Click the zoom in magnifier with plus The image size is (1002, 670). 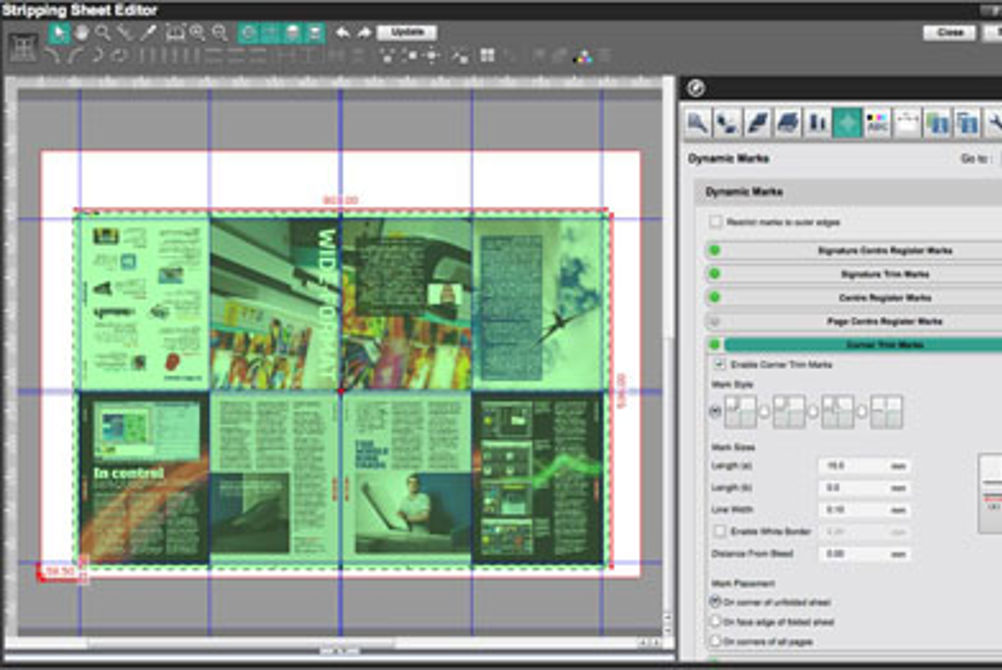click(197, 33)
